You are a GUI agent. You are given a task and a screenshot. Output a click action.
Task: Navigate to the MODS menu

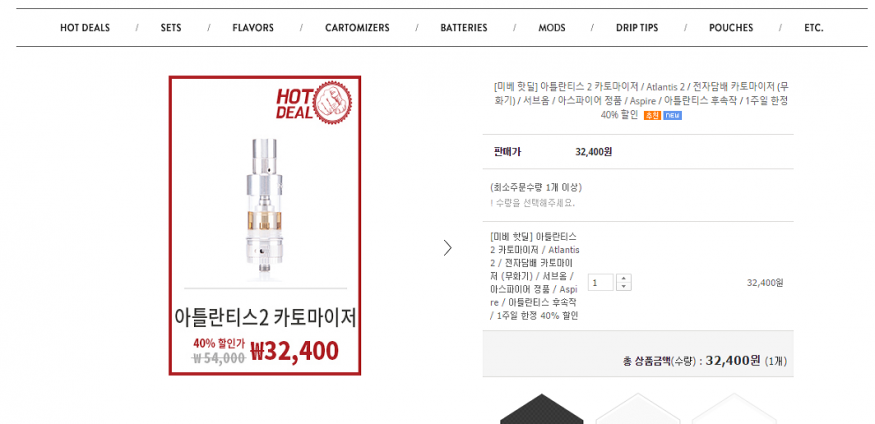[x=552, y=28]
